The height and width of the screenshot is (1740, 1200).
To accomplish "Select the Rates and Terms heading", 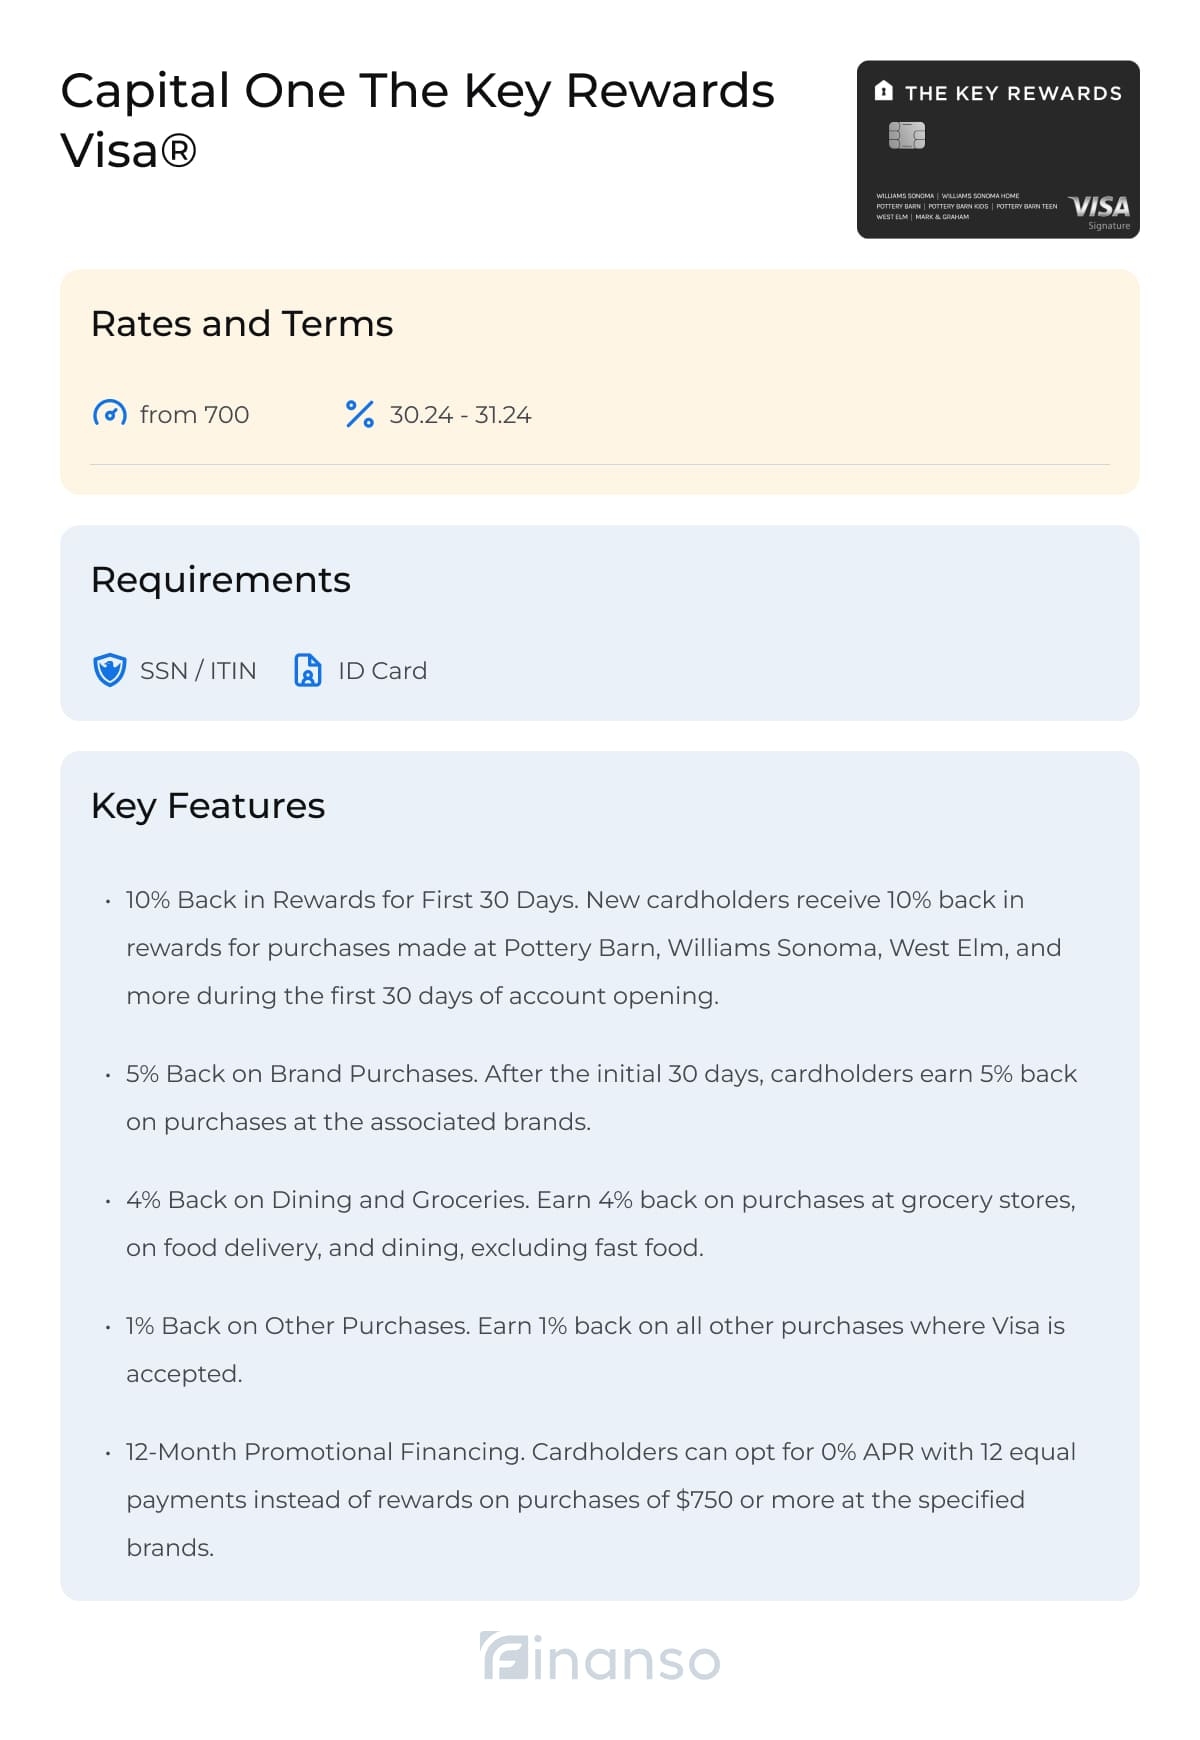I will point(242,324).
